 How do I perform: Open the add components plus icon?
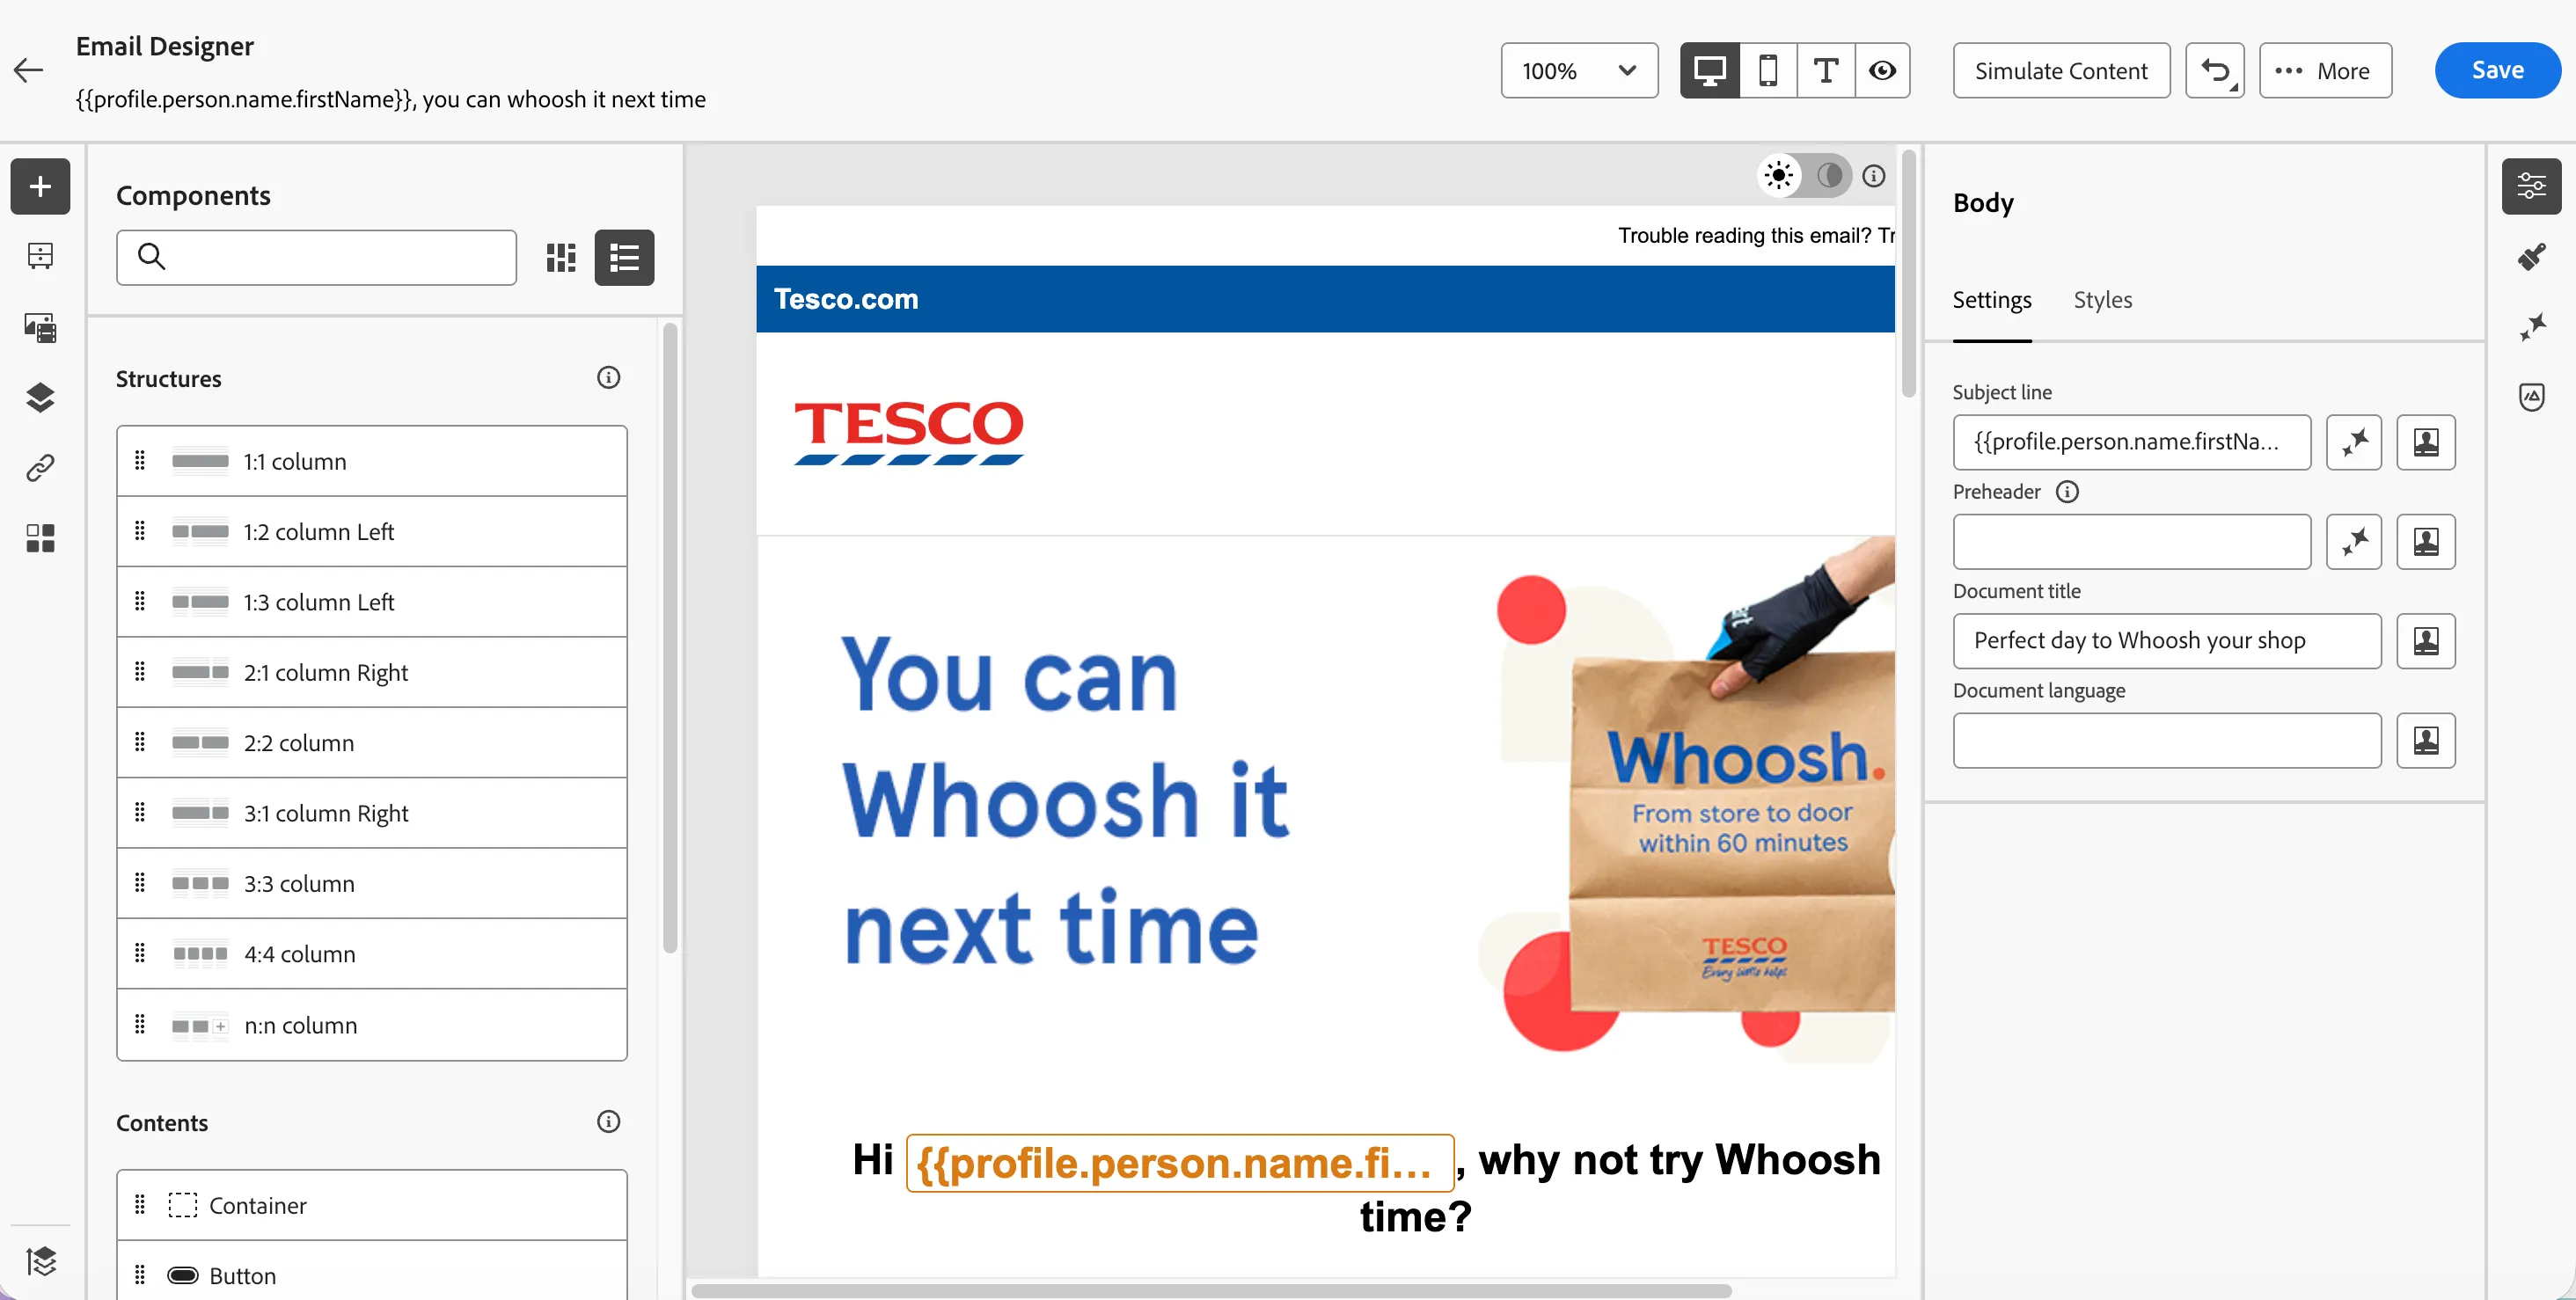[40, 186]
